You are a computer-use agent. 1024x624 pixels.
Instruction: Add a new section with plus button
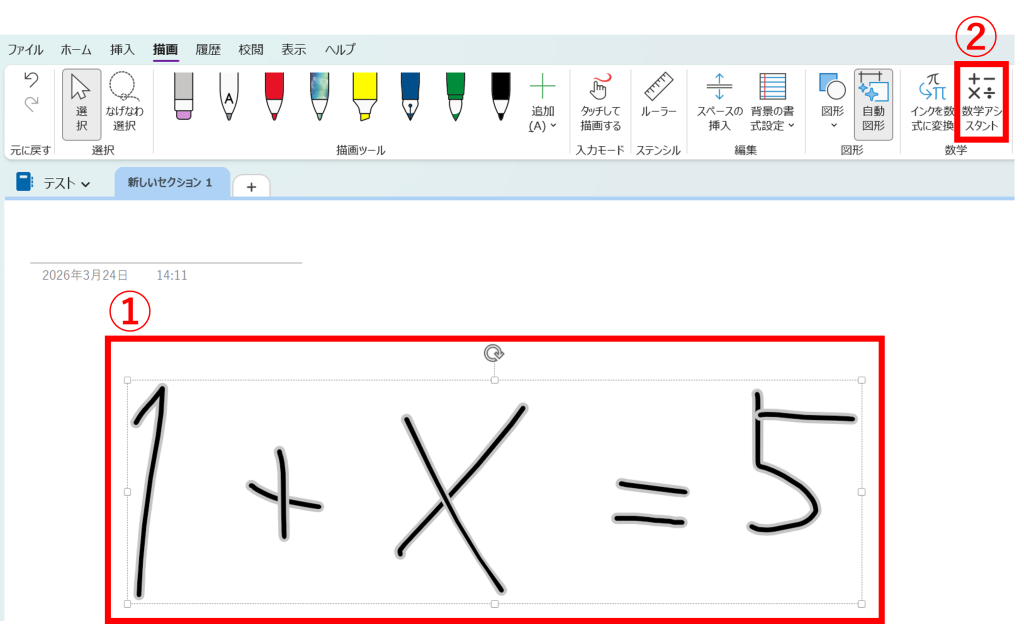pyautogui.click(x=251, y=187)
